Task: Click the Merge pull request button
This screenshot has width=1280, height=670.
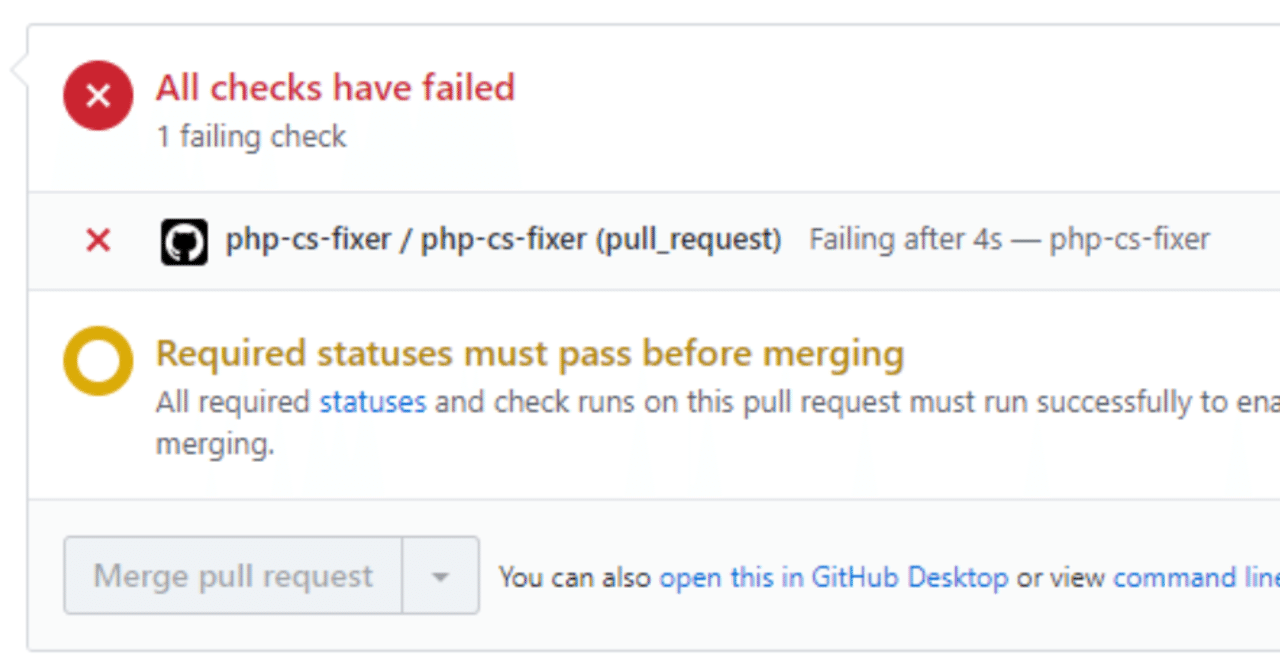Action: click(233, 575)
